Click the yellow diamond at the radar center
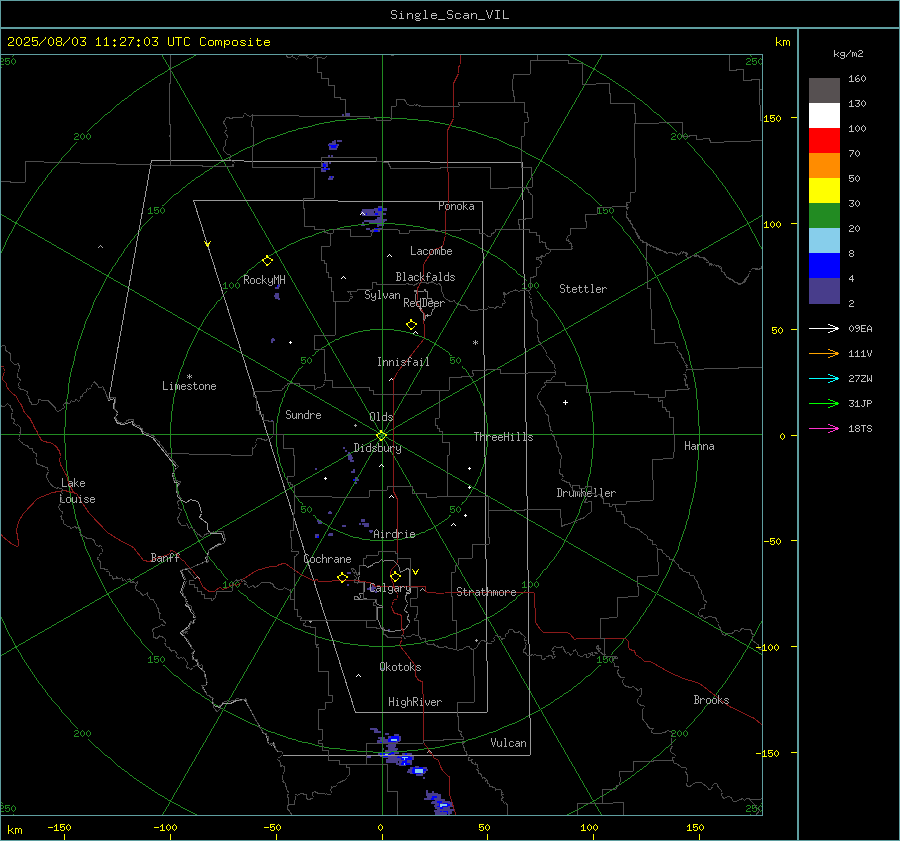Screen dimensions: 900x841 (381, 435)
